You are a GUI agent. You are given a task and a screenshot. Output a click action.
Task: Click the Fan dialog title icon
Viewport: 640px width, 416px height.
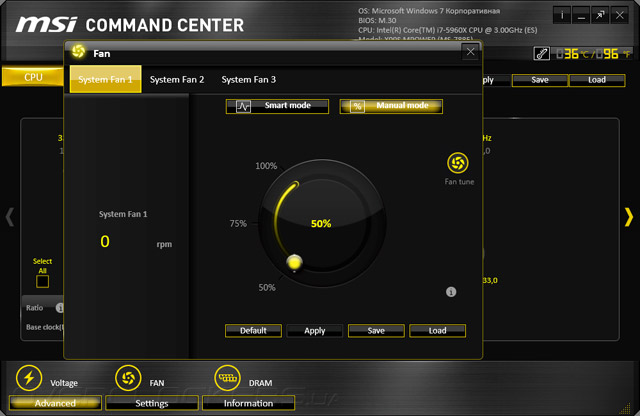click(x=78, y=52)
